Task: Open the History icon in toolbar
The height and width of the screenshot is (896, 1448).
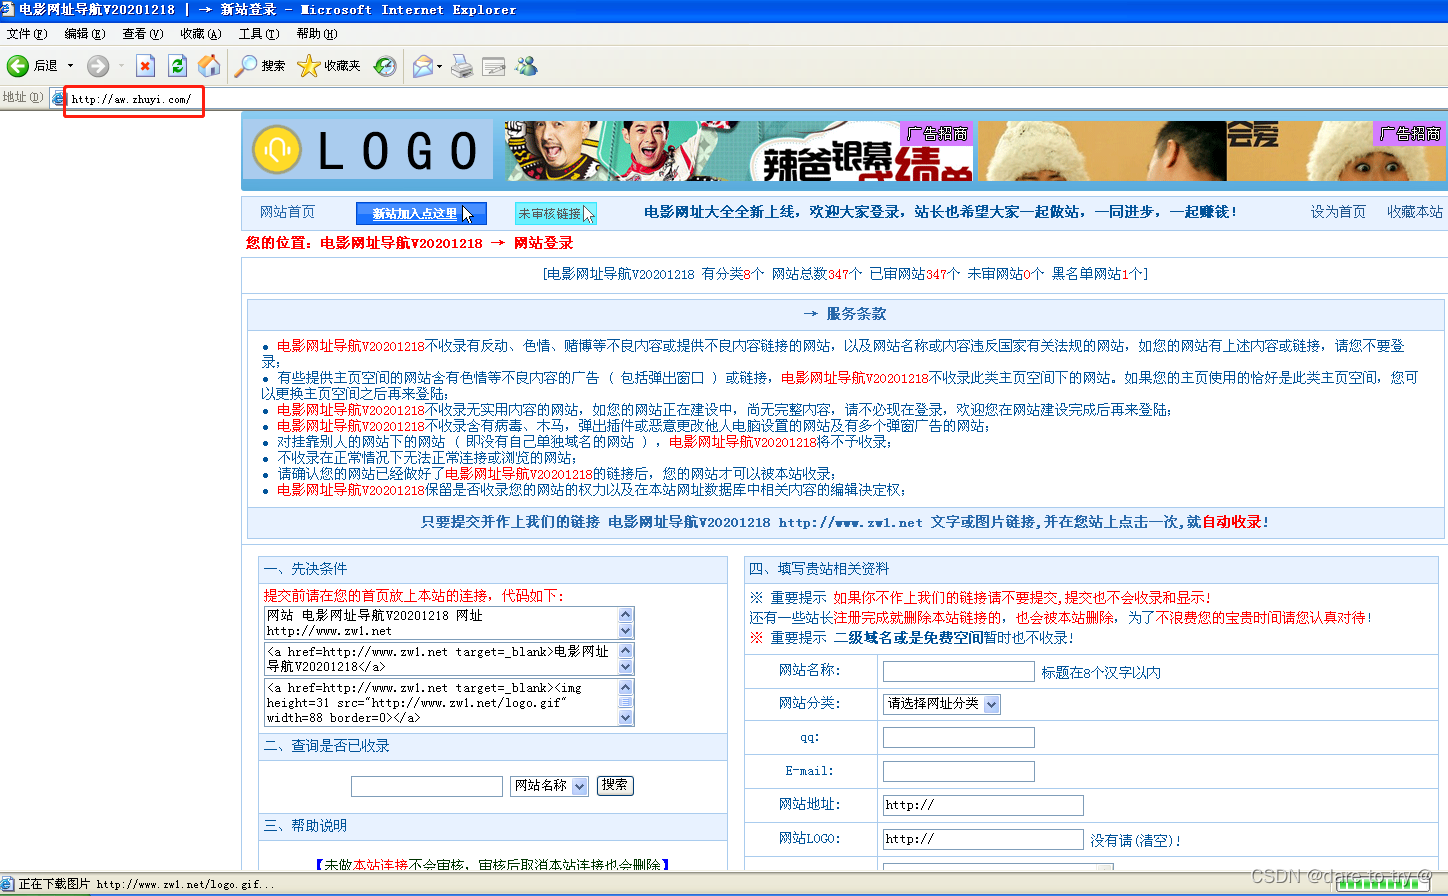Action: click(x=385, y=66)
